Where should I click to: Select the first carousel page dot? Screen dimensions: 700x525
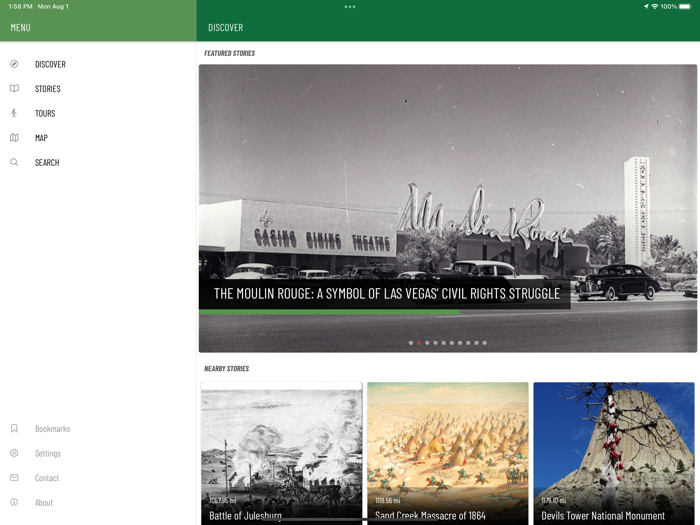[x=411, y=343]
